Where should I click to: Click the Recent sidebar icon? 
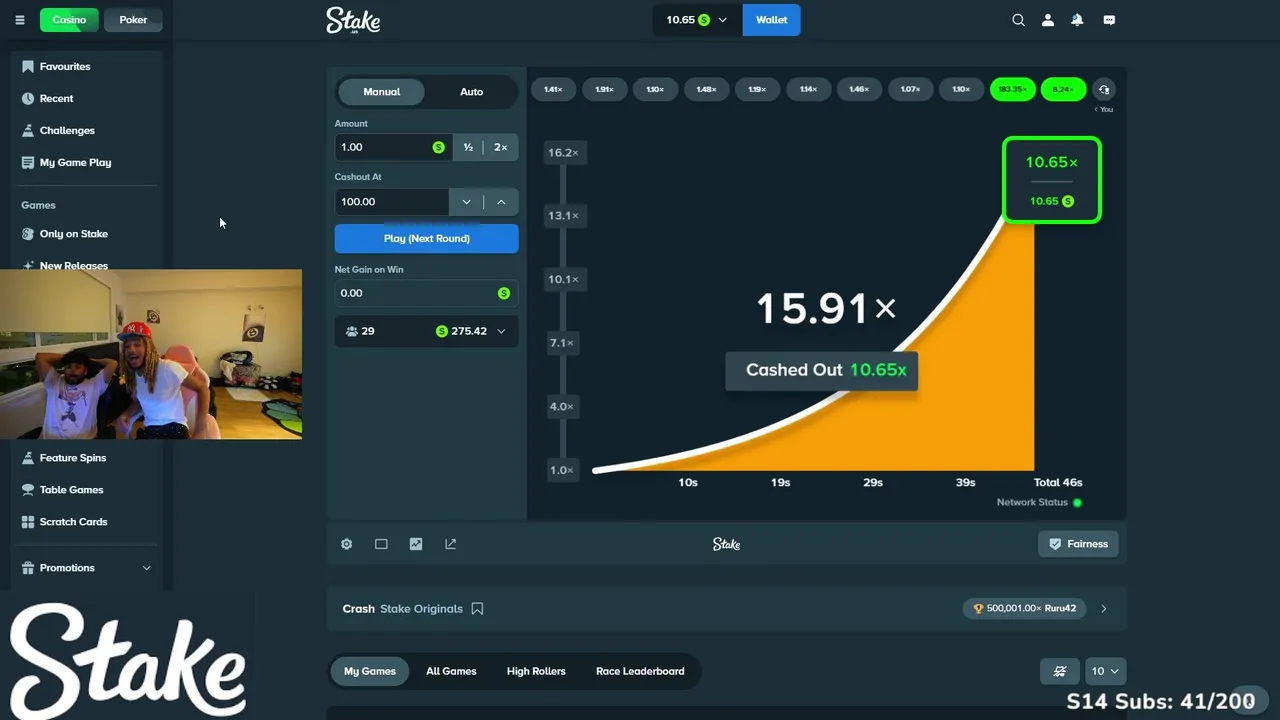pyautogui.click(x=28, y=98)
